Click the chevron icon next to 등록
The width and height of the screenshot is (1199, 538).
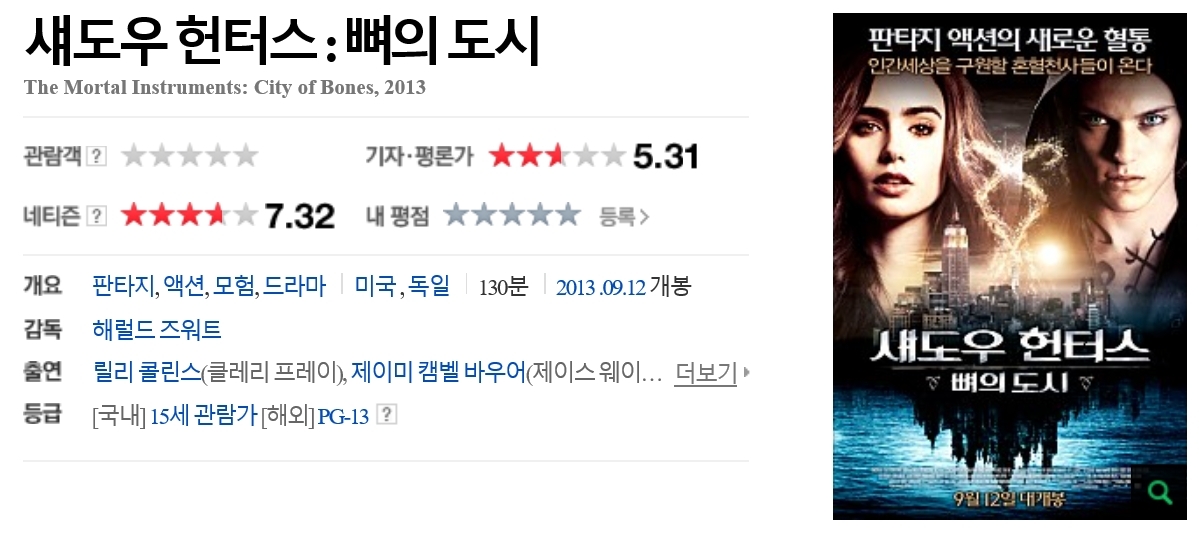click(644, 217)
